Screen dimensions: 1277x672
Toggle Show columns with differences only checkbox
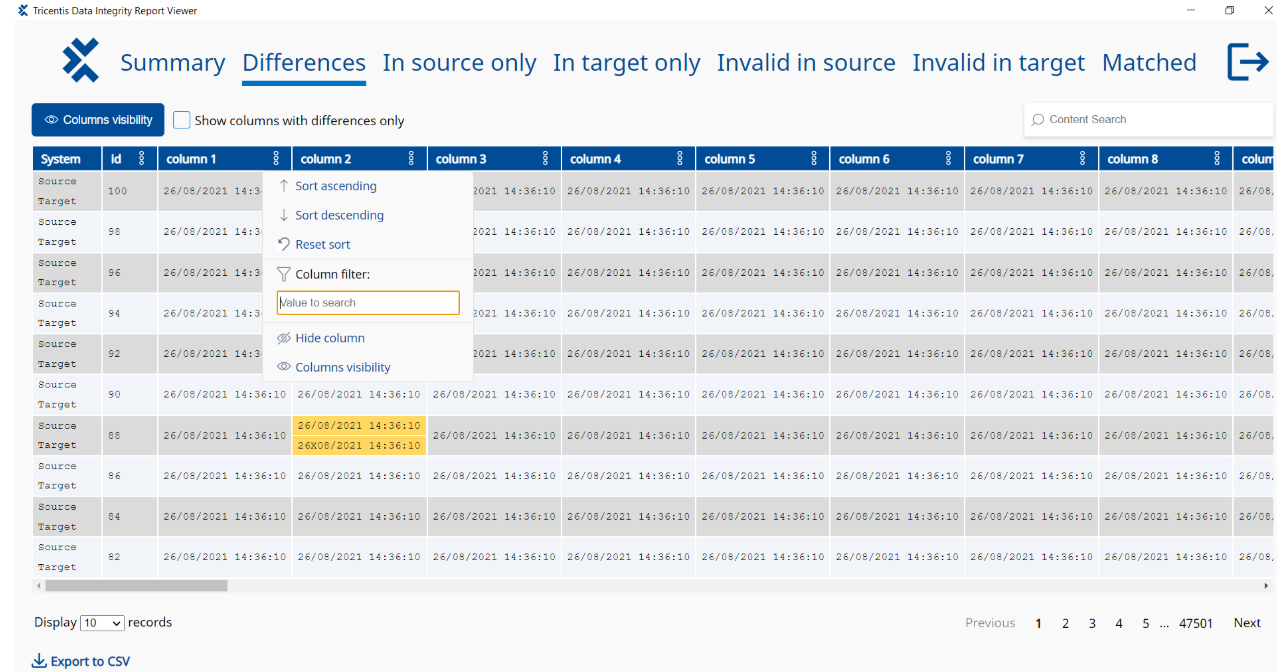point(181,120)
